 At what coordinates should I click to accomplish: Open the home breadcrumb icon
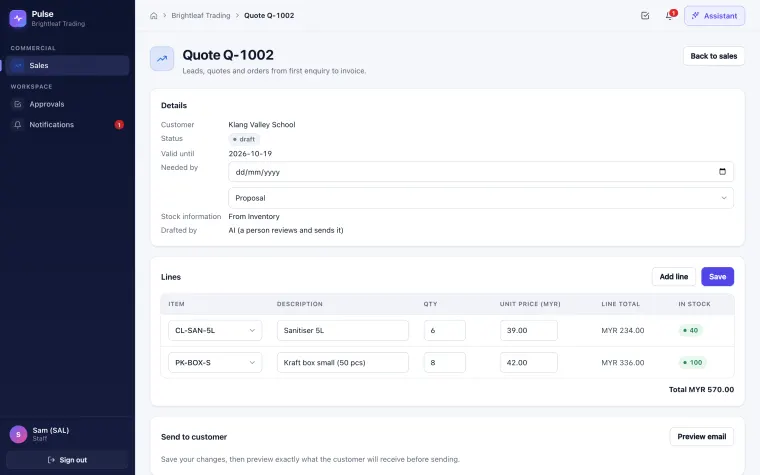(x=154, y=16)
